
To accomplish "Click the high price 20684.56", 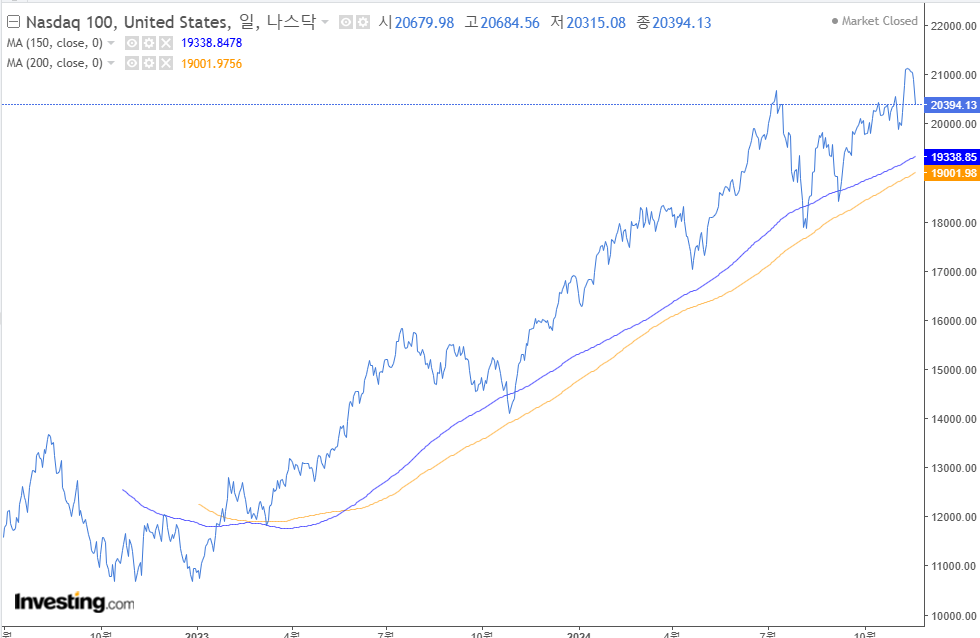I will 510,23.
